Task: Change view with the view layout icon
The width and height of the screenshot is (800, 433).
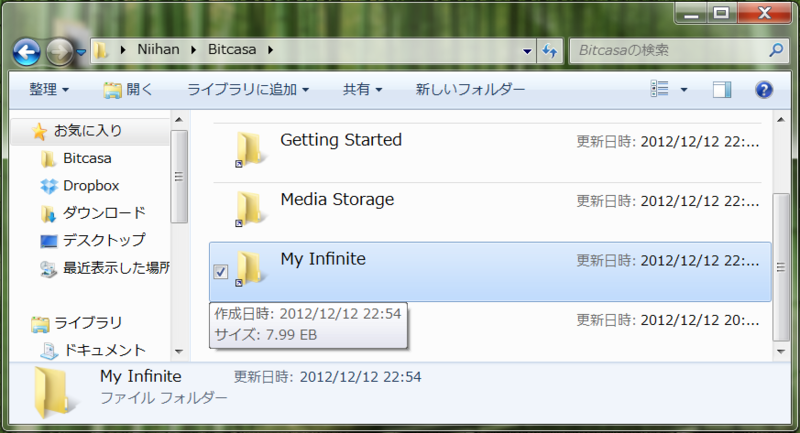Action: pos(660,89)
